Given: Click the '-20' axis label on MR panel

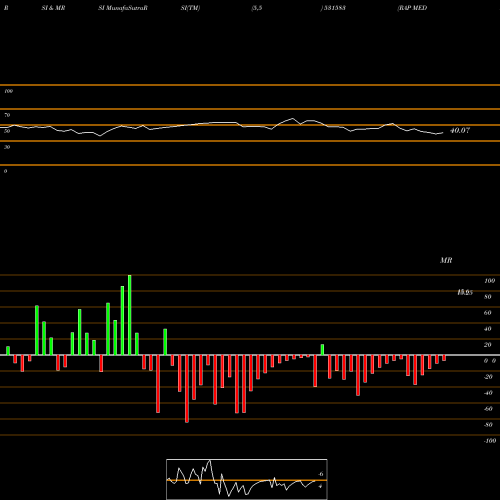Looking at the screenshot, I should pos(488,377).
